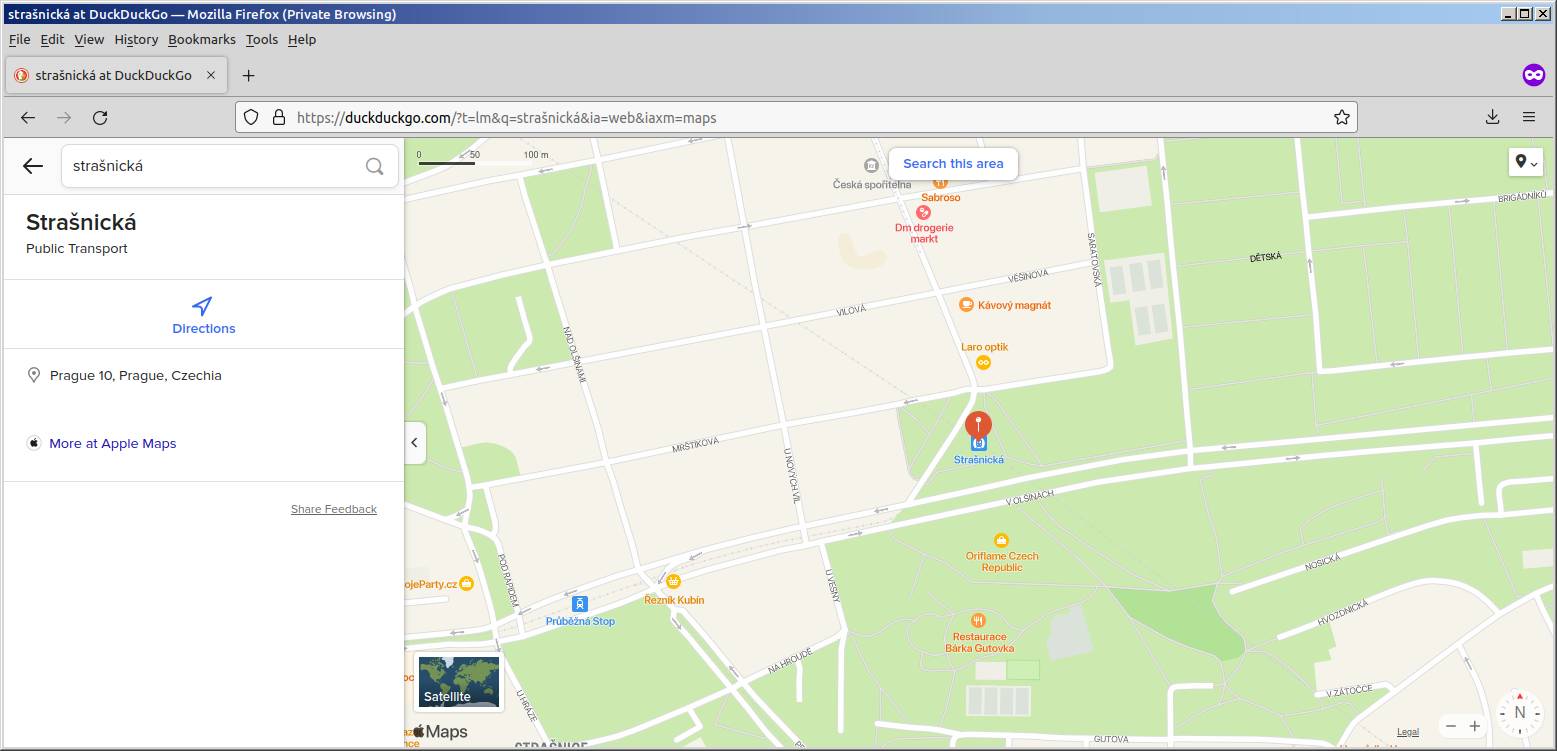Viewport: 1557px width, 751px height.
Task: Open the Tools menu
Action: pyautogui.click(x=262, y=39)
